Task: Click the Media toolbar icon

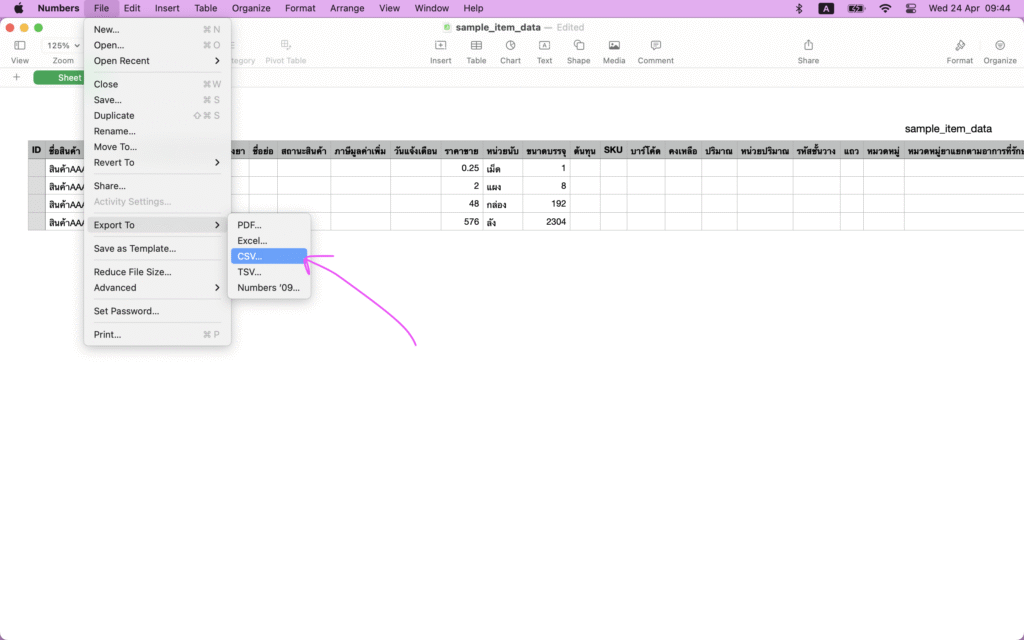Action: [x=614, y=46]
